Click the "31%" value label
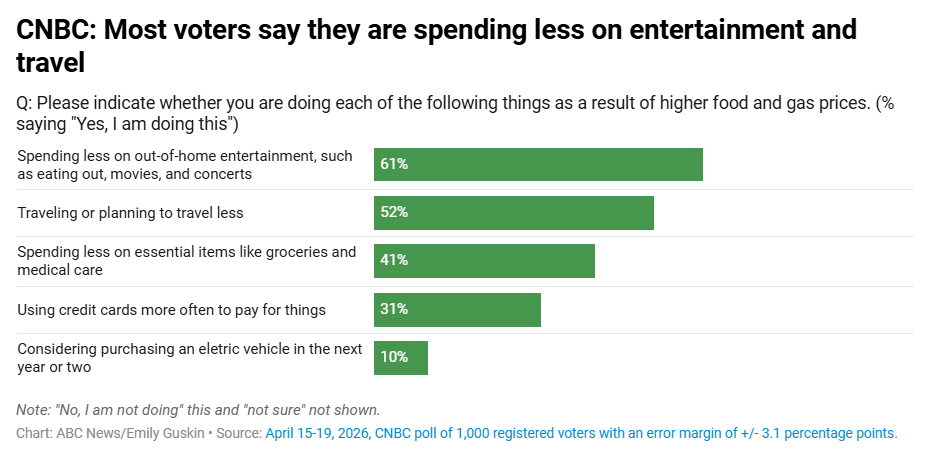This screenshot has width=930, height=459. [394, 310]
